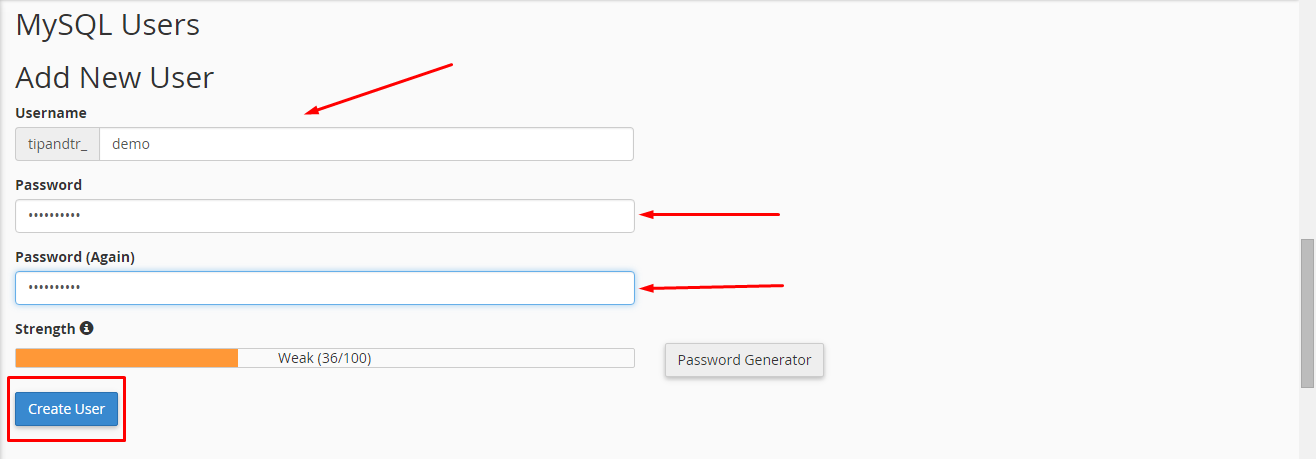Viewport: 1316px width, 459px height.
Task: Click into the Password field
Action: tap(325, 216)
